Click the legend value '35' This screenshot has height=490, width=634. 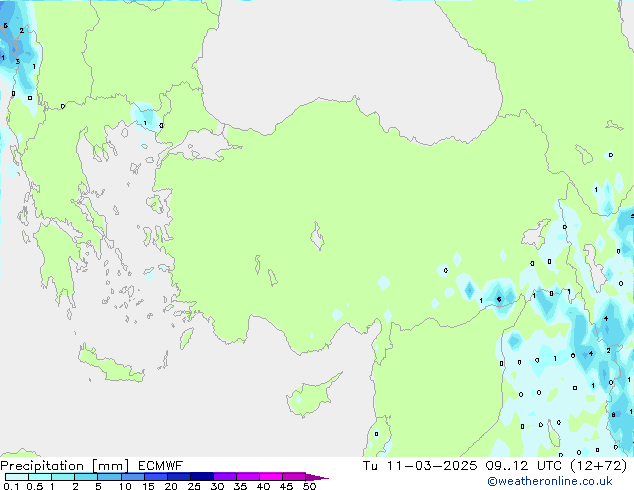240,486
